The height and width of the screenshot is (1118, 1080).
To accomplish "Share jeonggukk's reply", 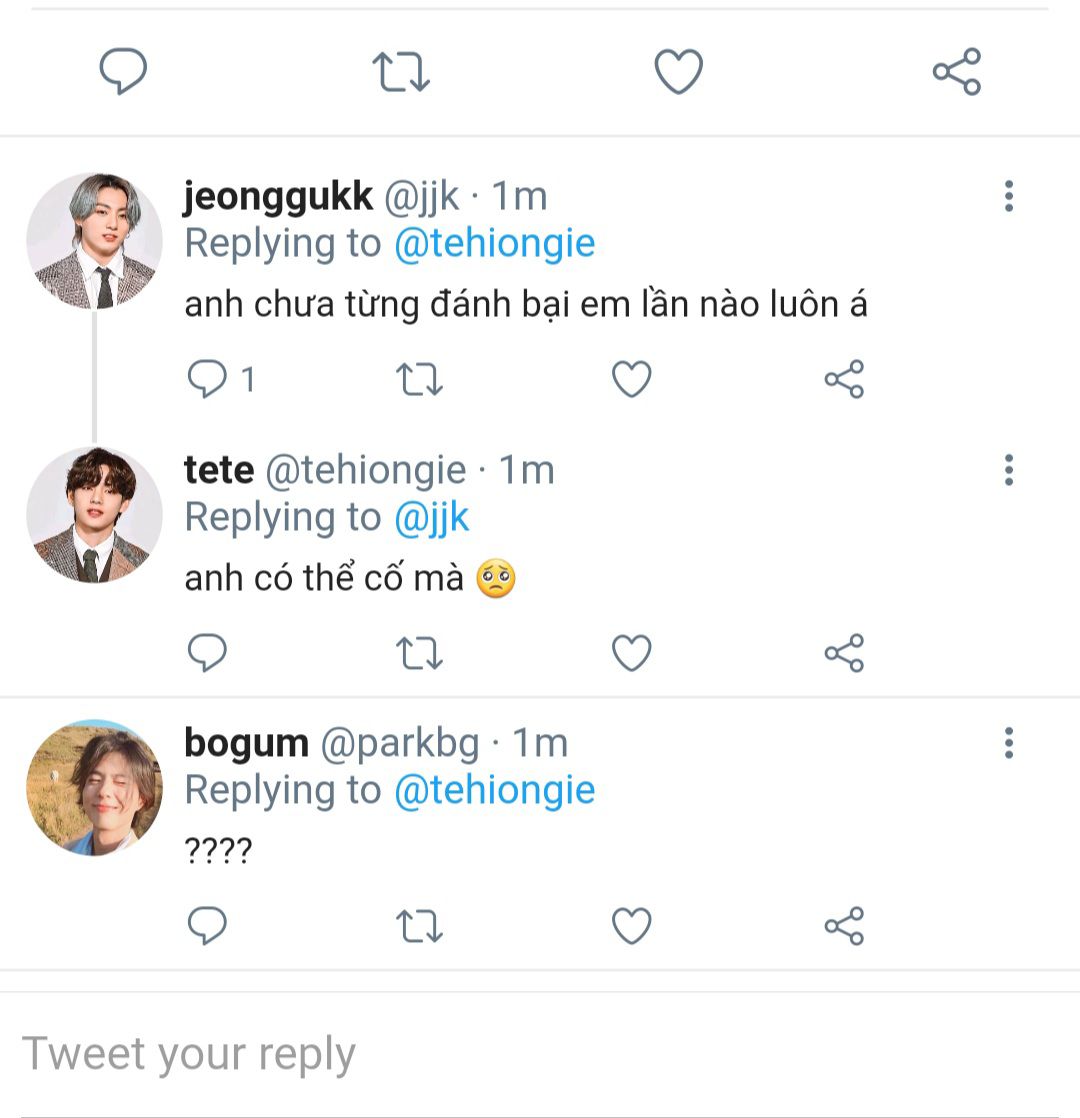I will pos(844,380).
